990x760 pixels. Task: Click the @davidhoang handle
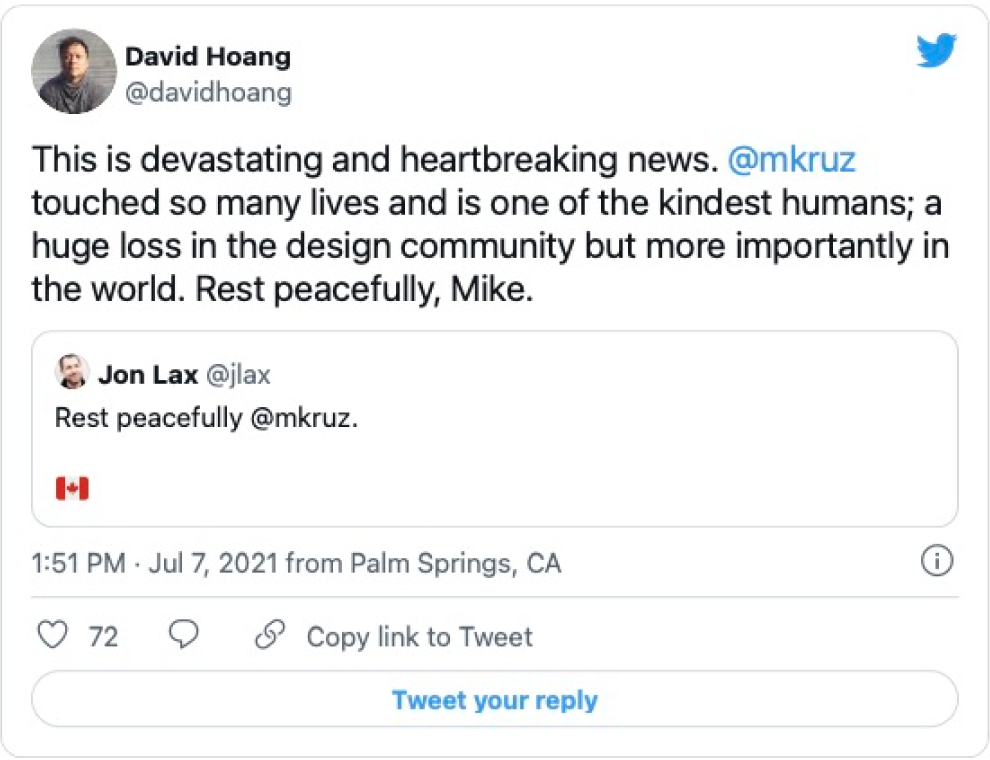click(208, 92)
